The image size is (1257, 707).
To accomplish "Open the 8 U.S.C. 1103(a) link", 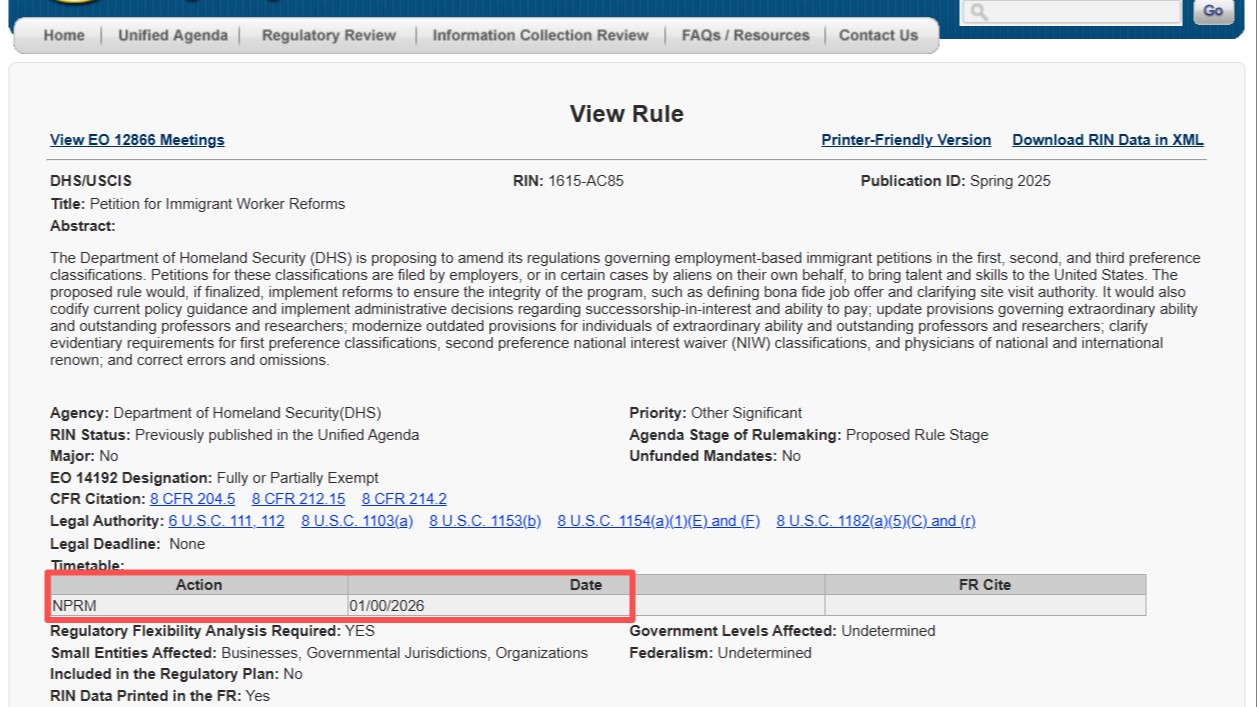I will (x=356, y=521).
